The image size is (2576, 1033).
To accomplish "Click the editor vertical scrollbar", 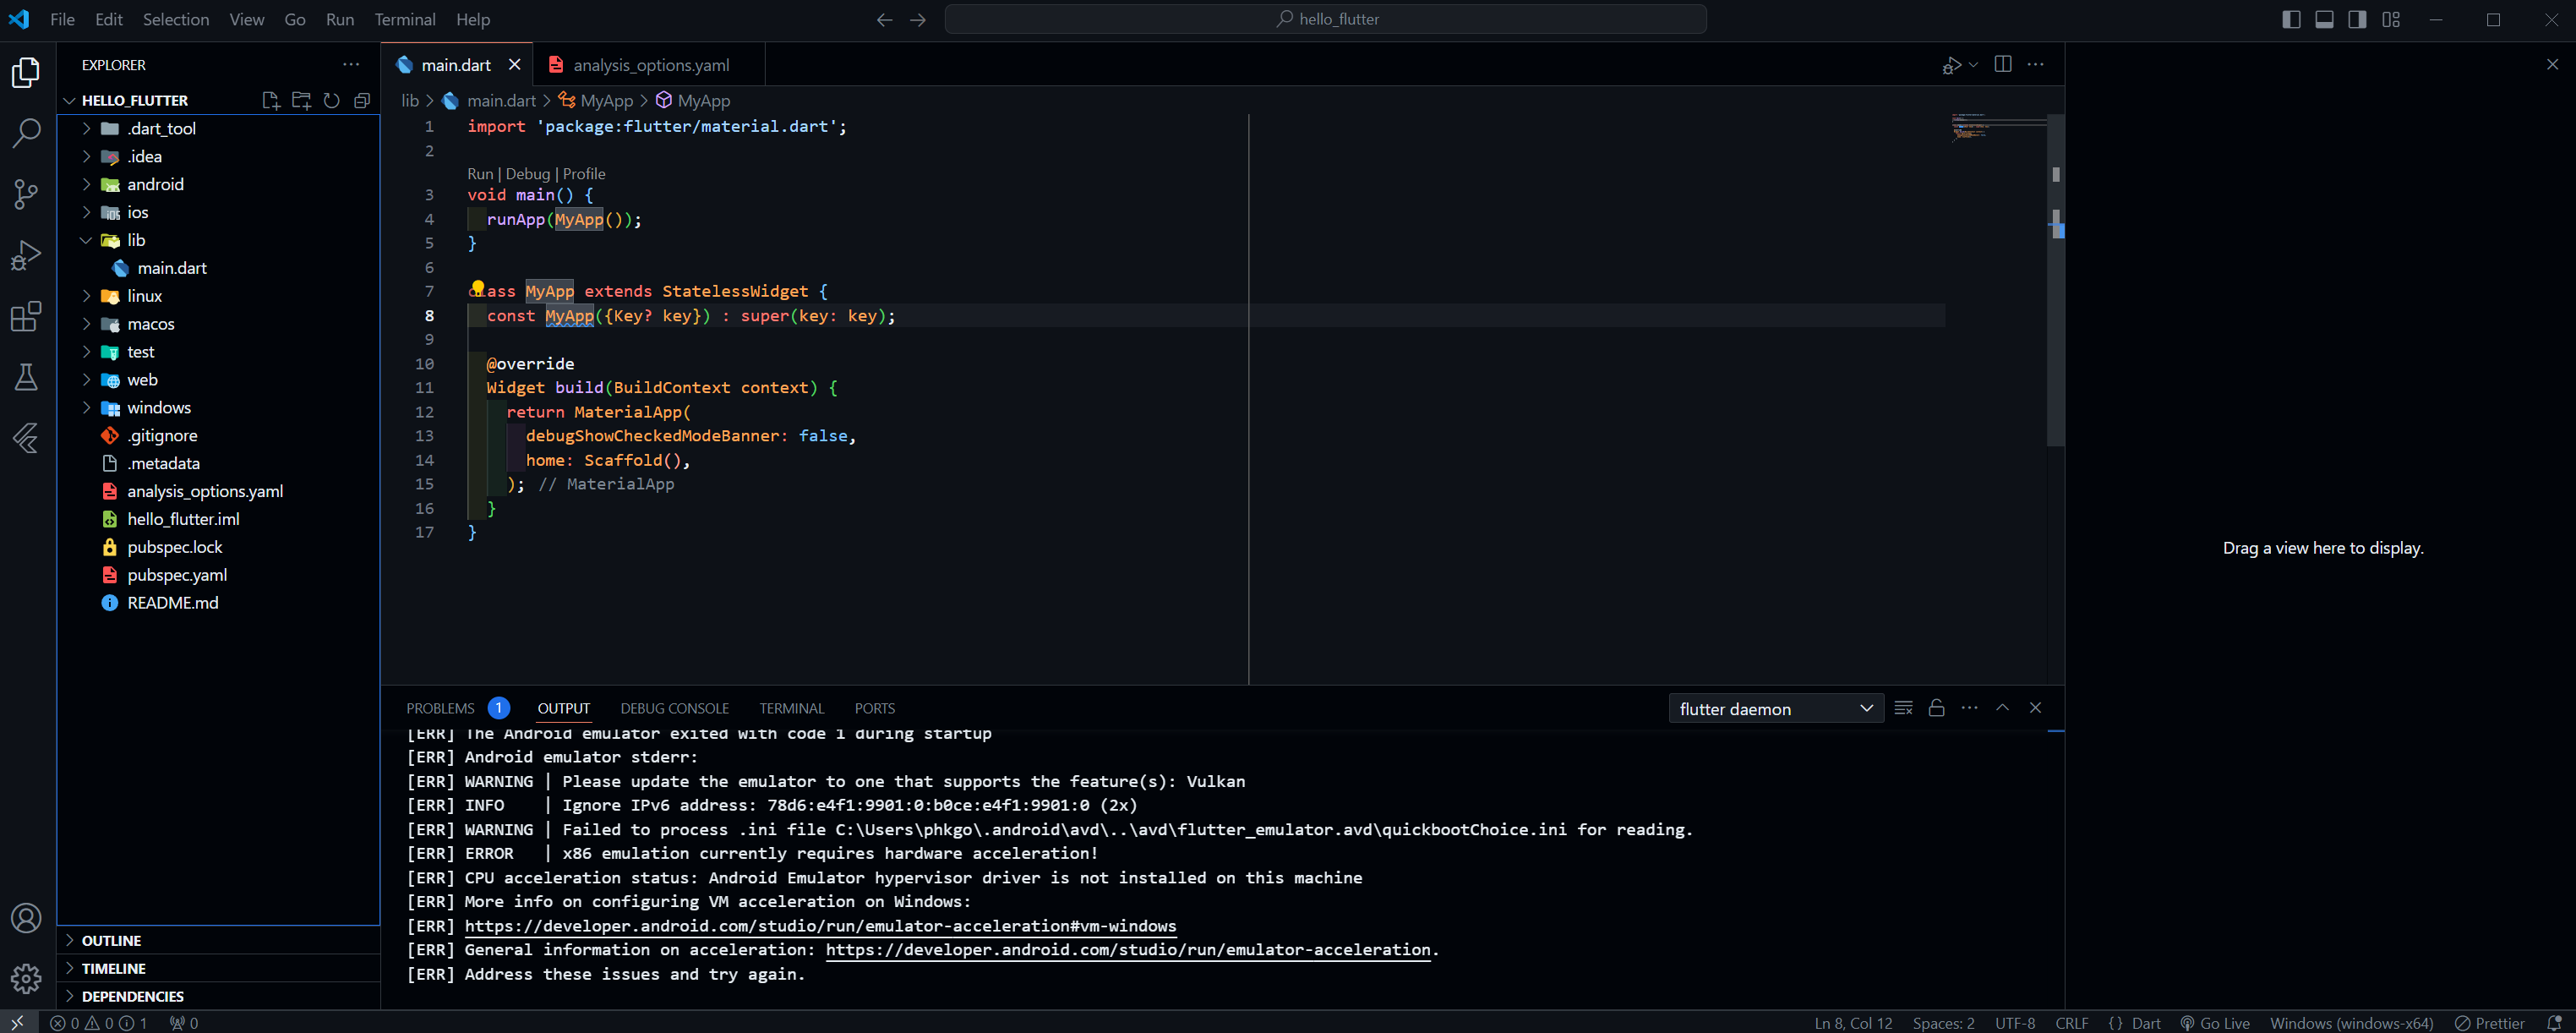I will [2056, 280].
